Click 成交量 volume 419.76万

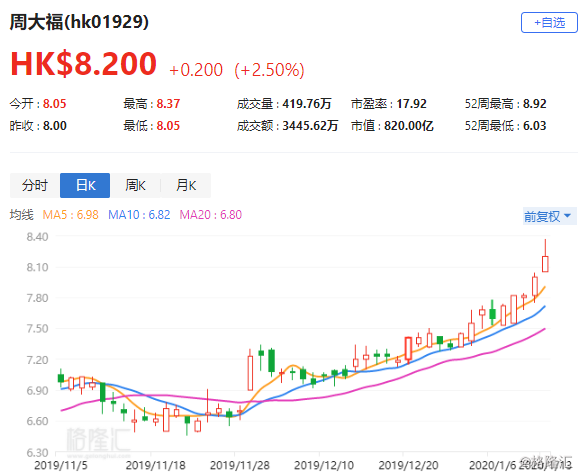pos(307,104)
